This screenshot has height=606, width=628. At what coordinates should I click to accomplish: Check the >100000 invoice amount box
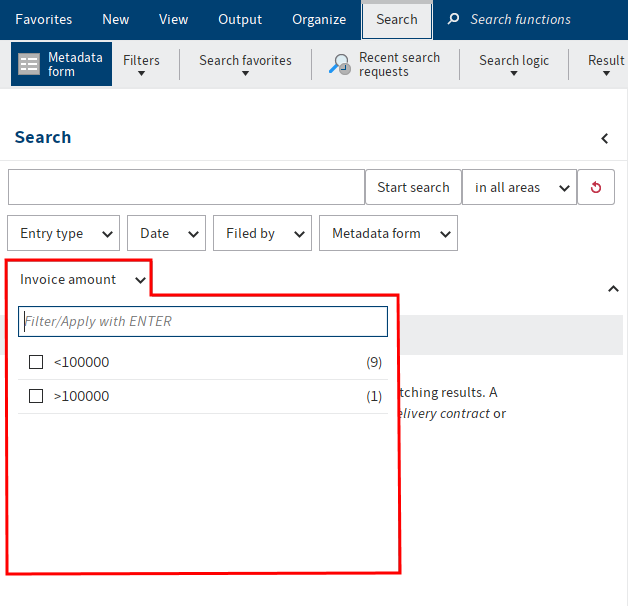coord(36,396)
